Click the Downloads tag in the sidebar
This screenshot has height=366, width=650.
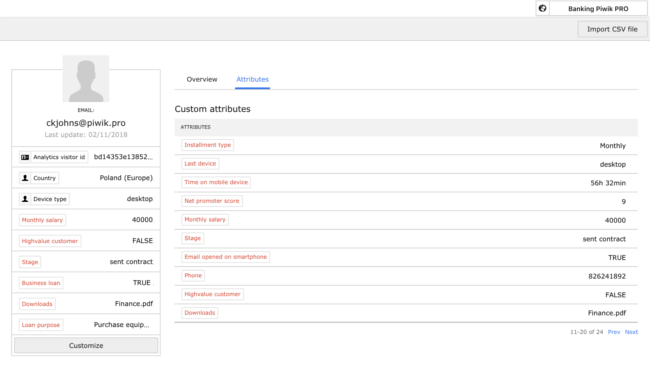tap(37, 304)
